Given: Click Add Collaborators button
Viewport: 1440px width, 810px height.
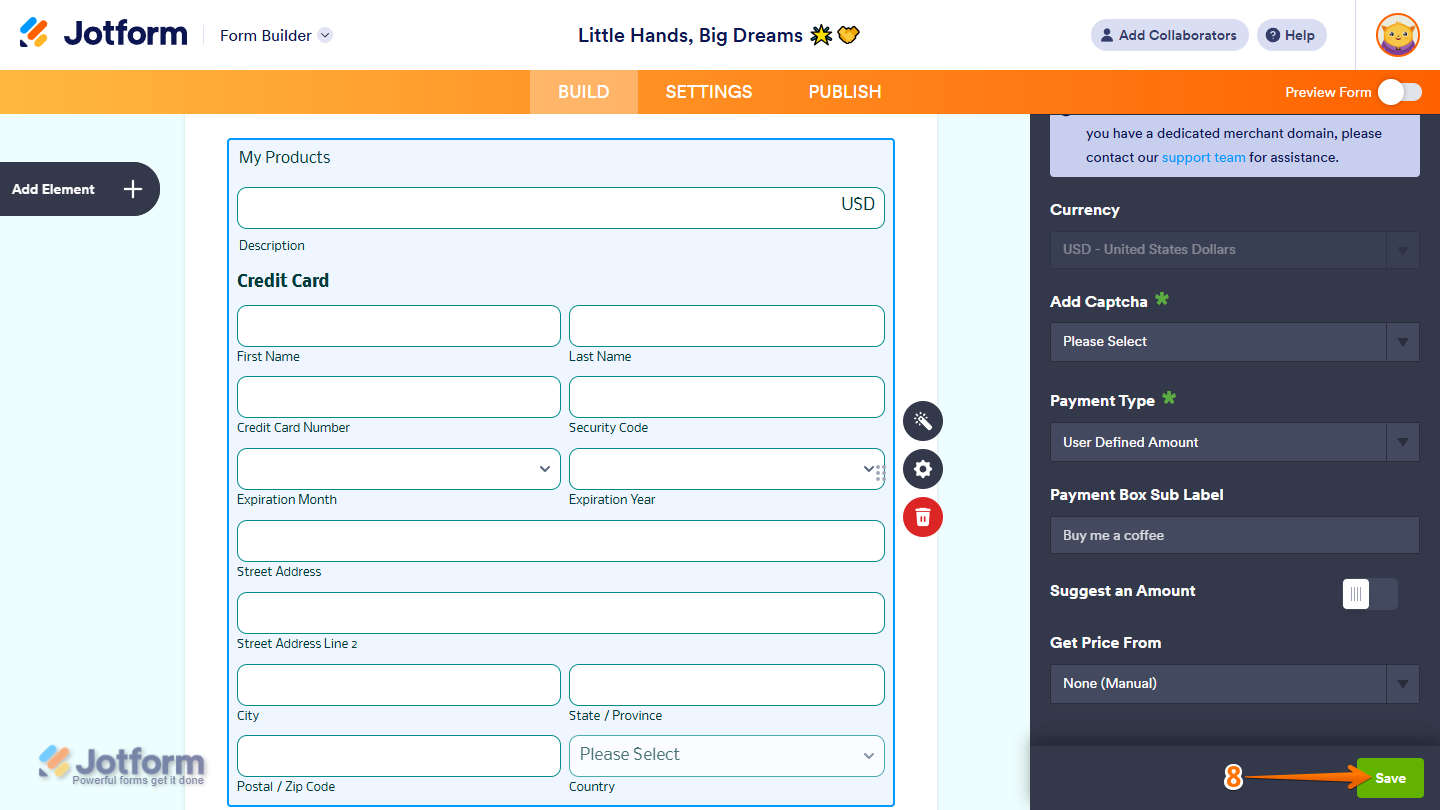Looking at the screenshot, I should pyautogui.click(x=1169, y=35).
